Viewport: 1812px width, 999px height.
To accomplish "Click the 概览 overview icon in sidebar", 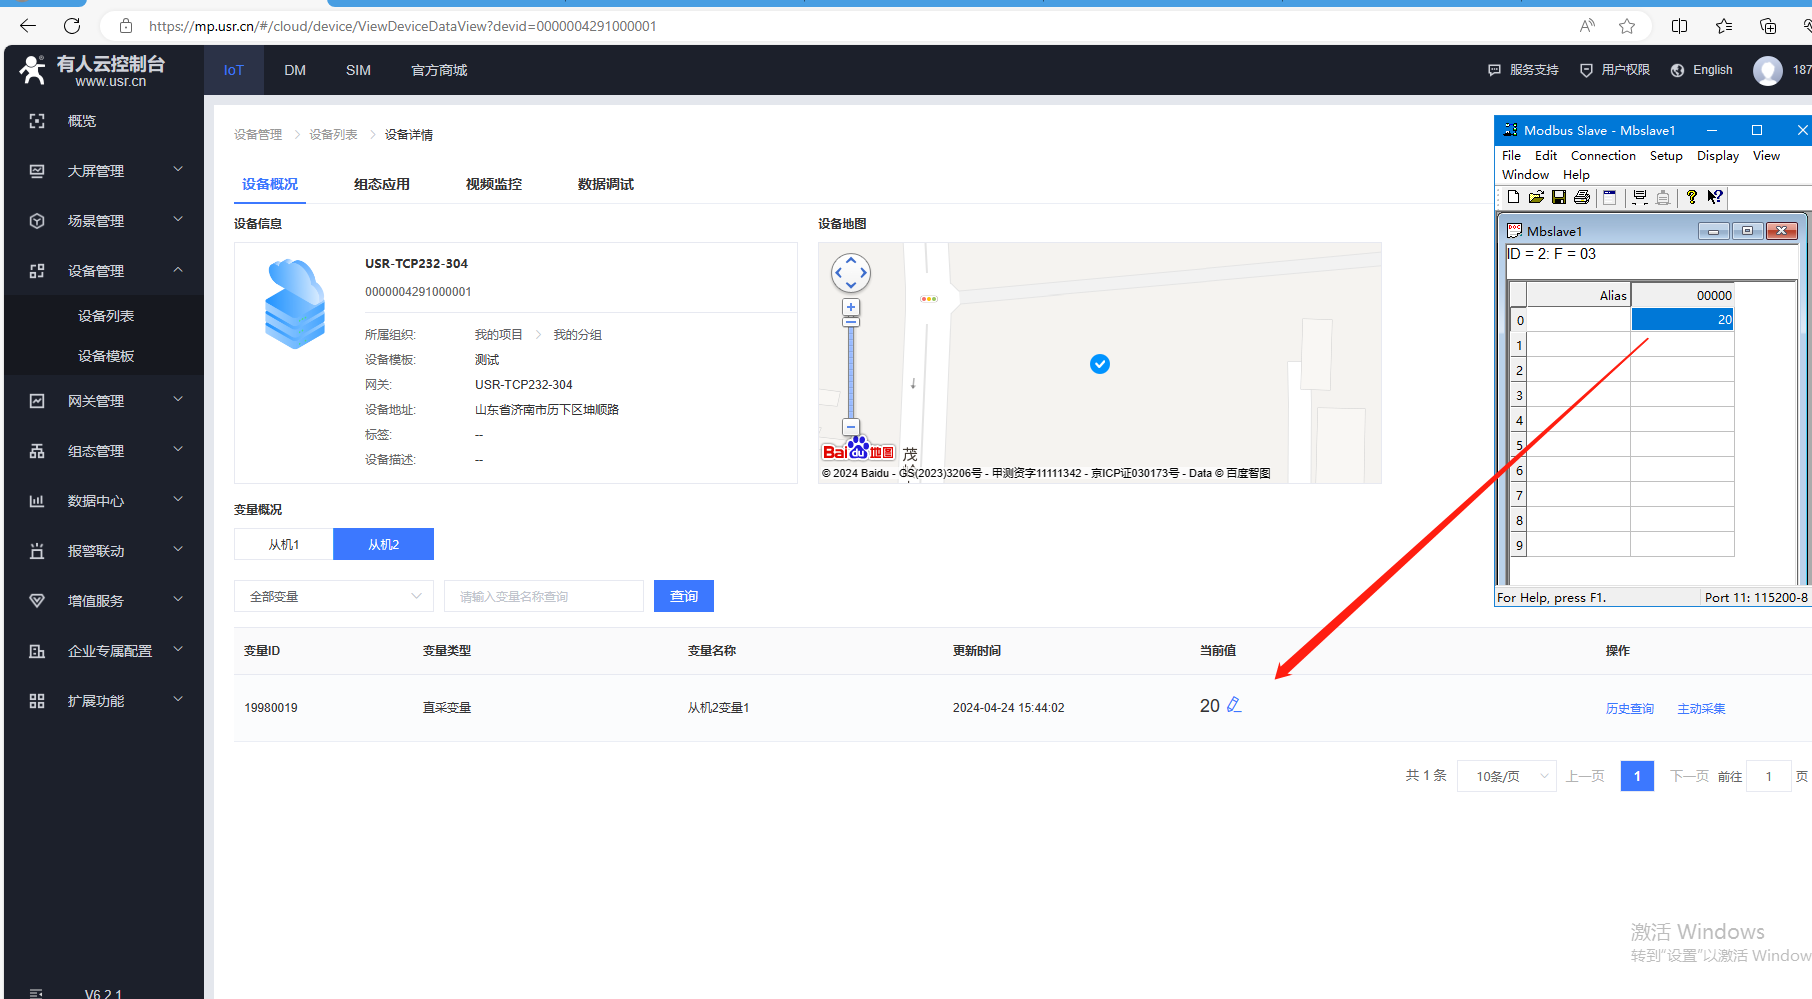I will coord(37,121).
